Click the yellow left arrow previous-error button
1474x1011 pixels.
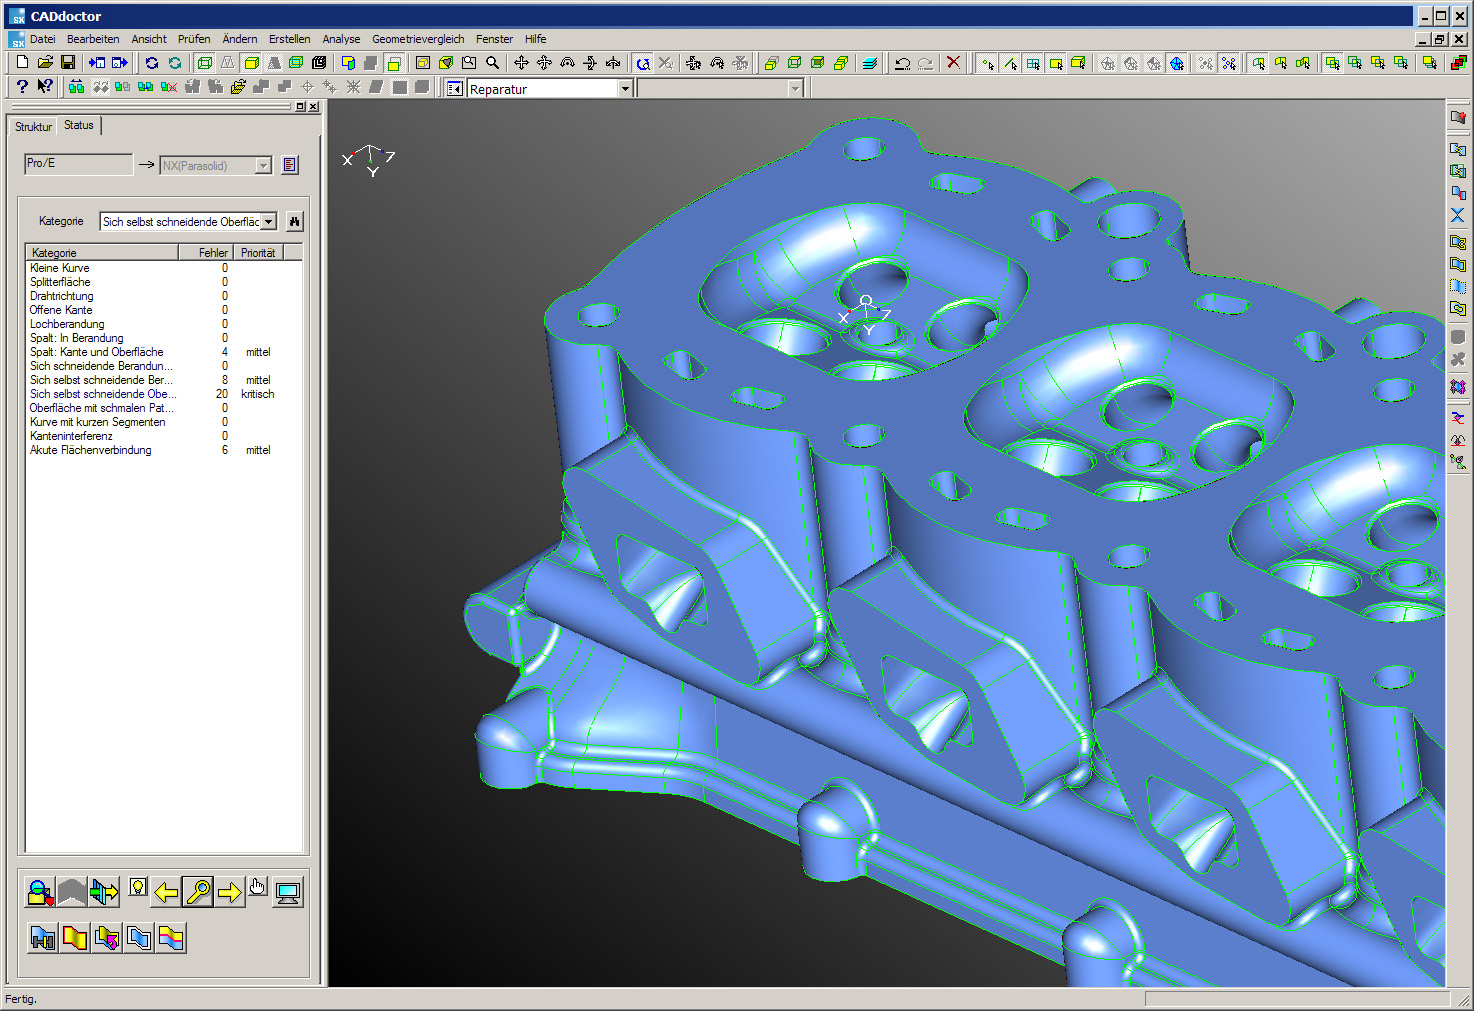pyautogui.click(x=167, y=892)
